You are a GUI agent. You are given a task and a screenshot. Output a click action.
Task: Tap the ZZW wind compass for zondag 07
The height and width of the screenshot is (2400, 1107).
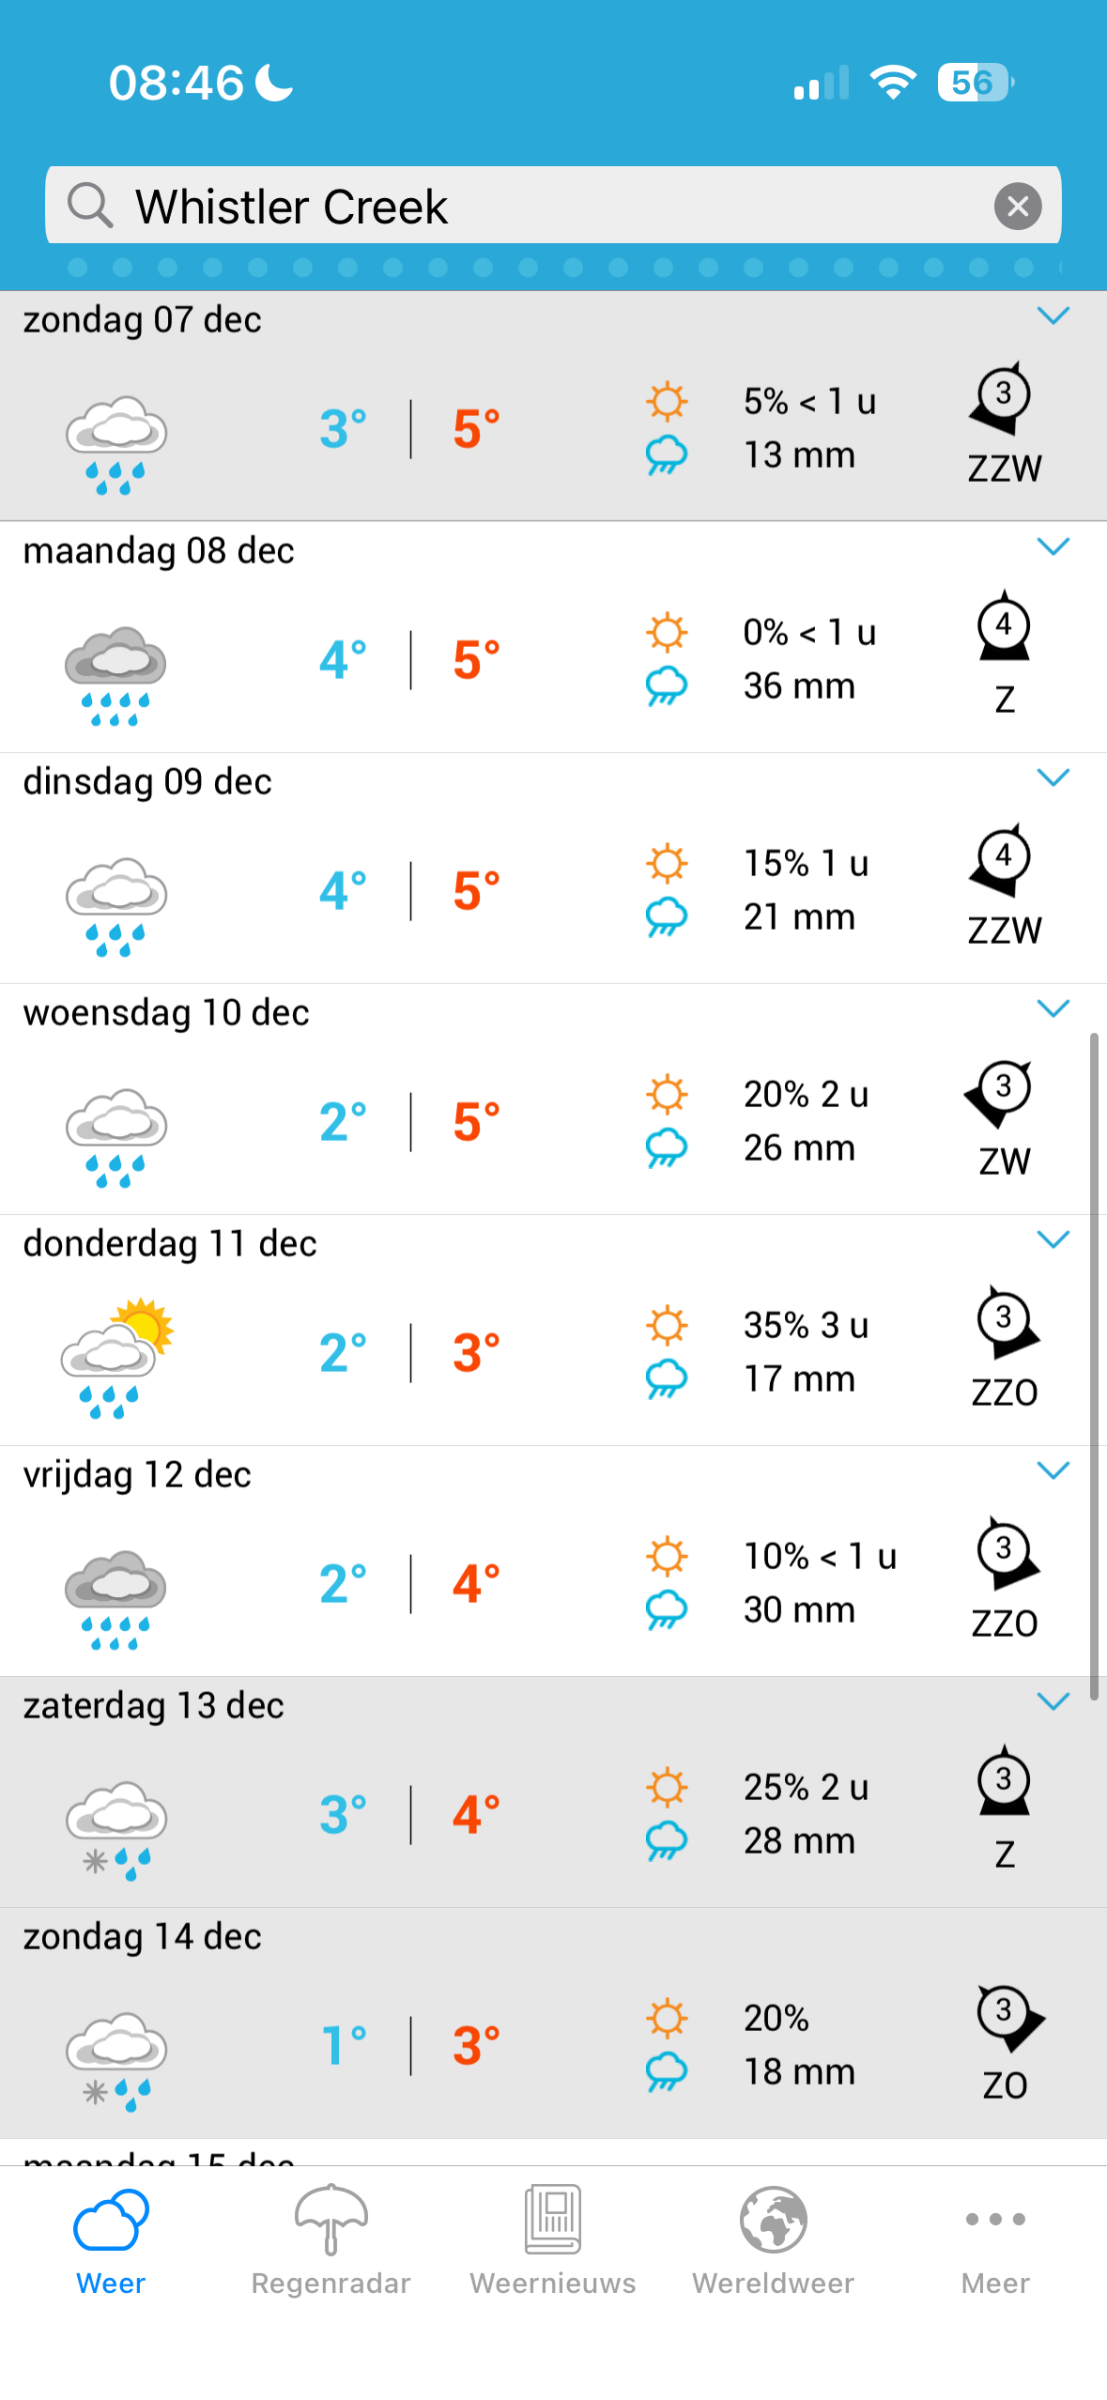1002,399
